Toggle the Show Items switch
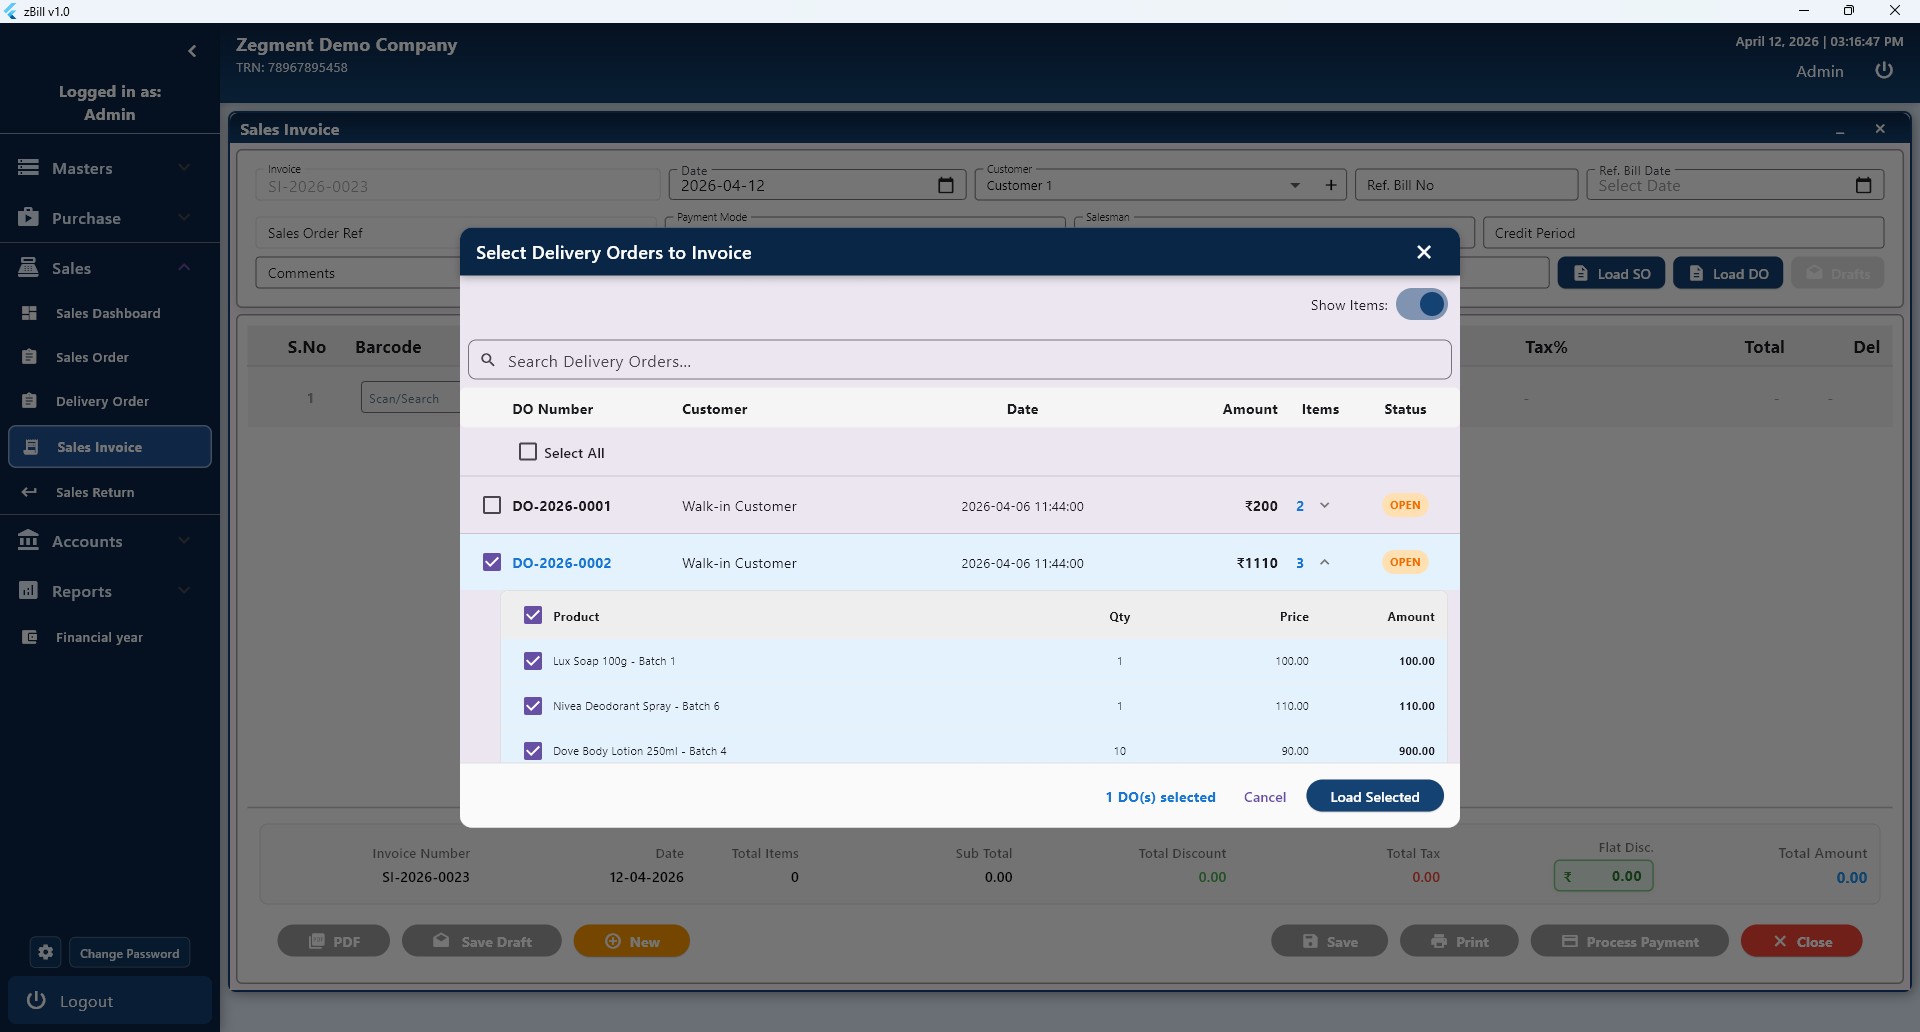 coord(1421,304)
